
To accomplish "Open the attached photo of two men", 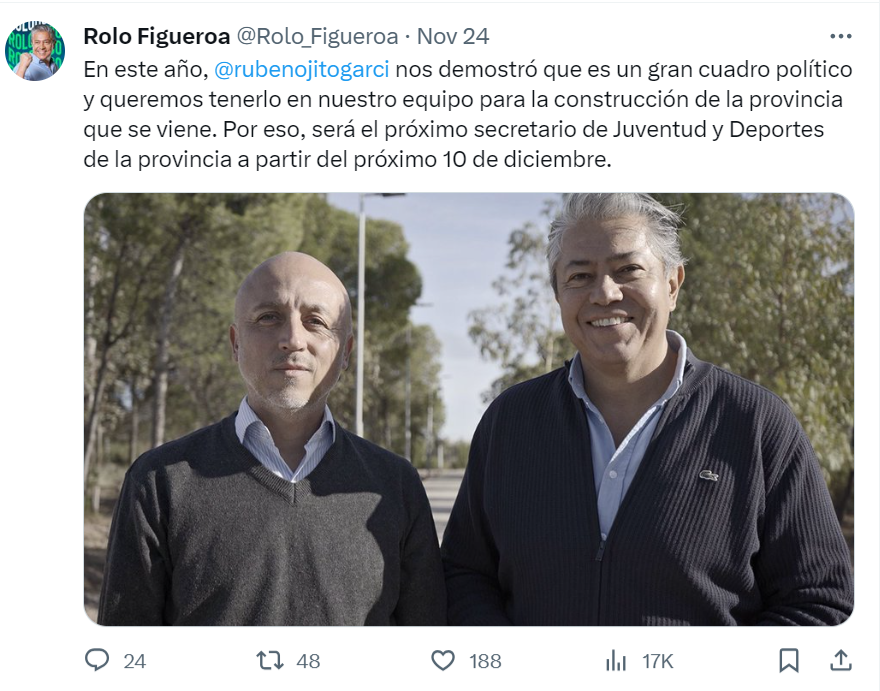I will pos(469,409).
